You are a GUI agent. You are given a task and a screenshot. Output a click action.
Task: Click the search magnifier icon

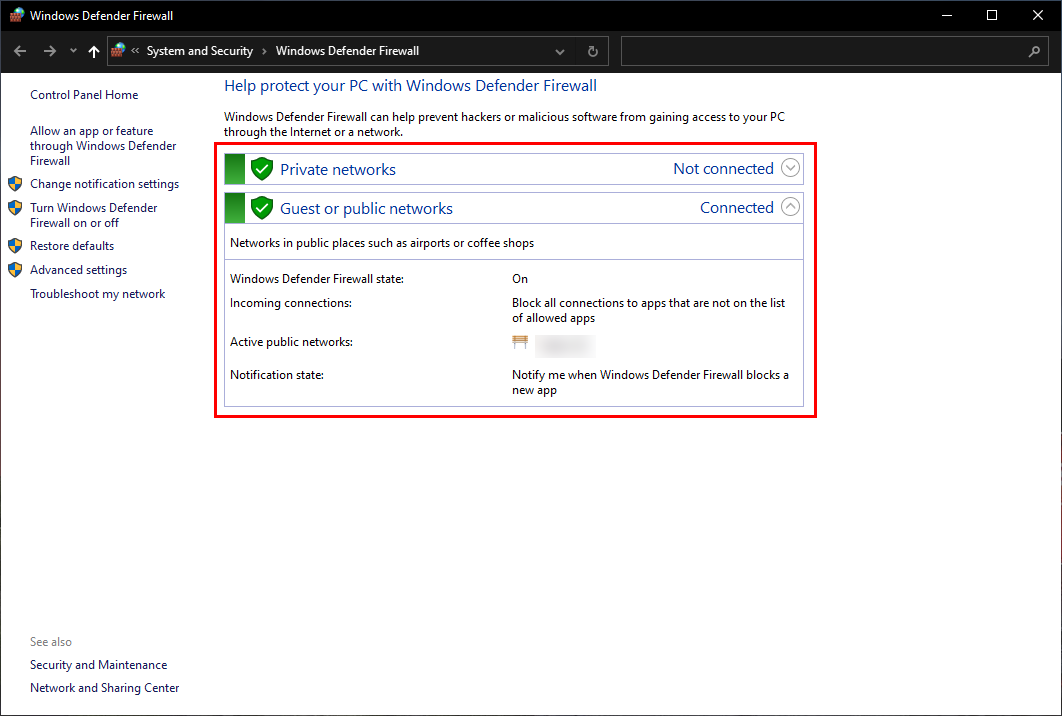(x=1034, y=51)
